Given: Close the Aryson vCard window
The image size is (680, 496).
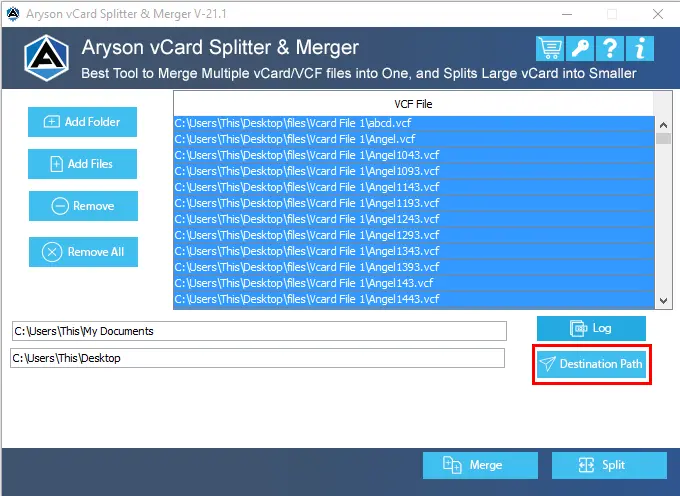Looking at the screenshot, I should tap(658, 14).
